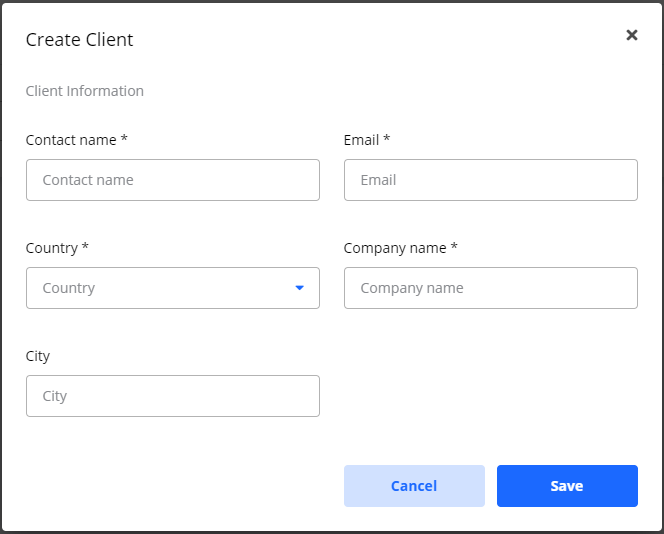This screenshot has height=534, width=664.
Task: Click the required asterisk beside Email
Action: (386, 139)
